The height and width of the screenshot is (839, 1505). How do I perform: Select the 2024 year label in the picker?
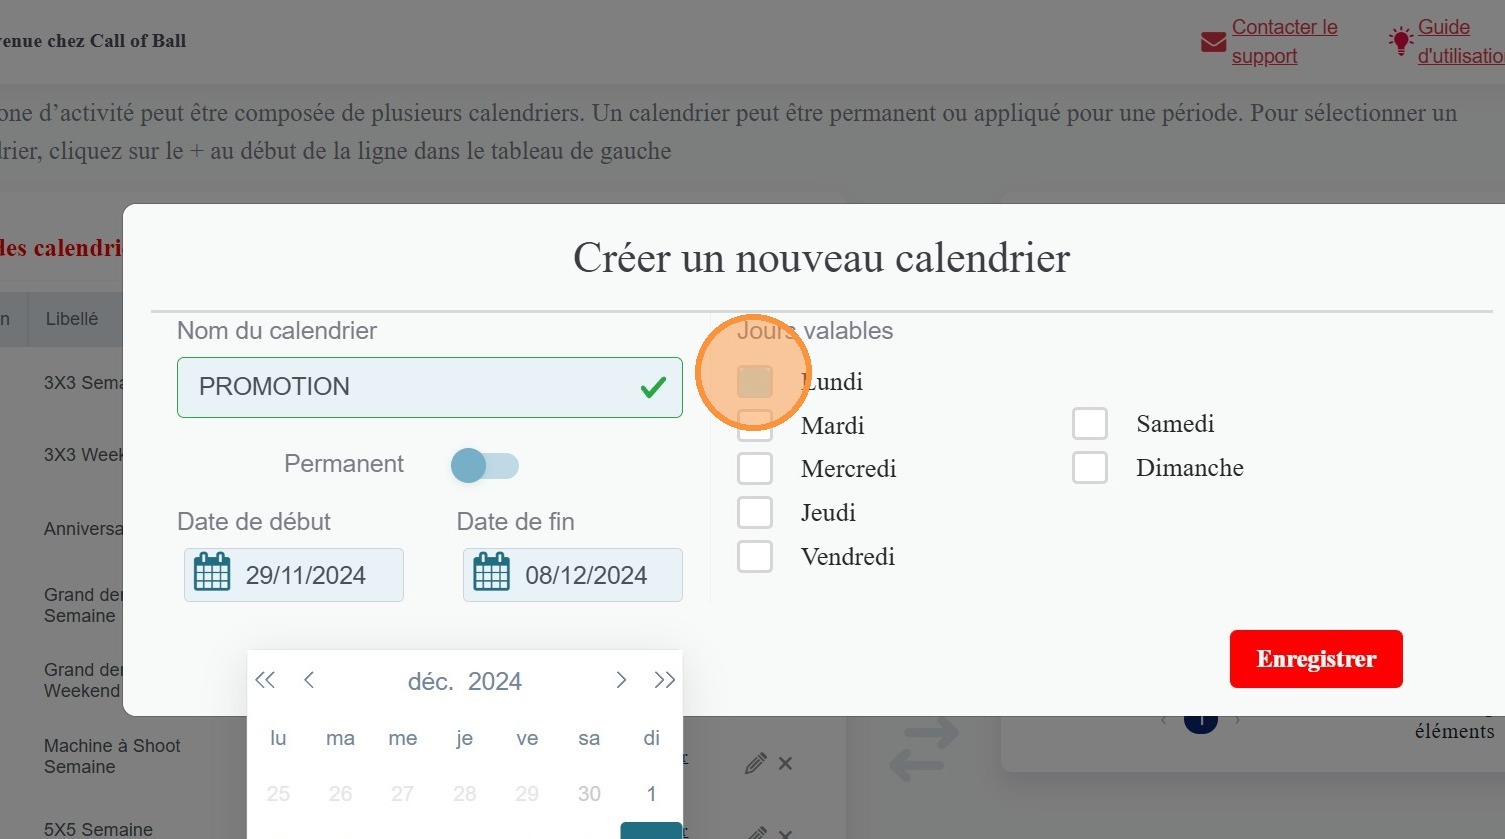495,682
